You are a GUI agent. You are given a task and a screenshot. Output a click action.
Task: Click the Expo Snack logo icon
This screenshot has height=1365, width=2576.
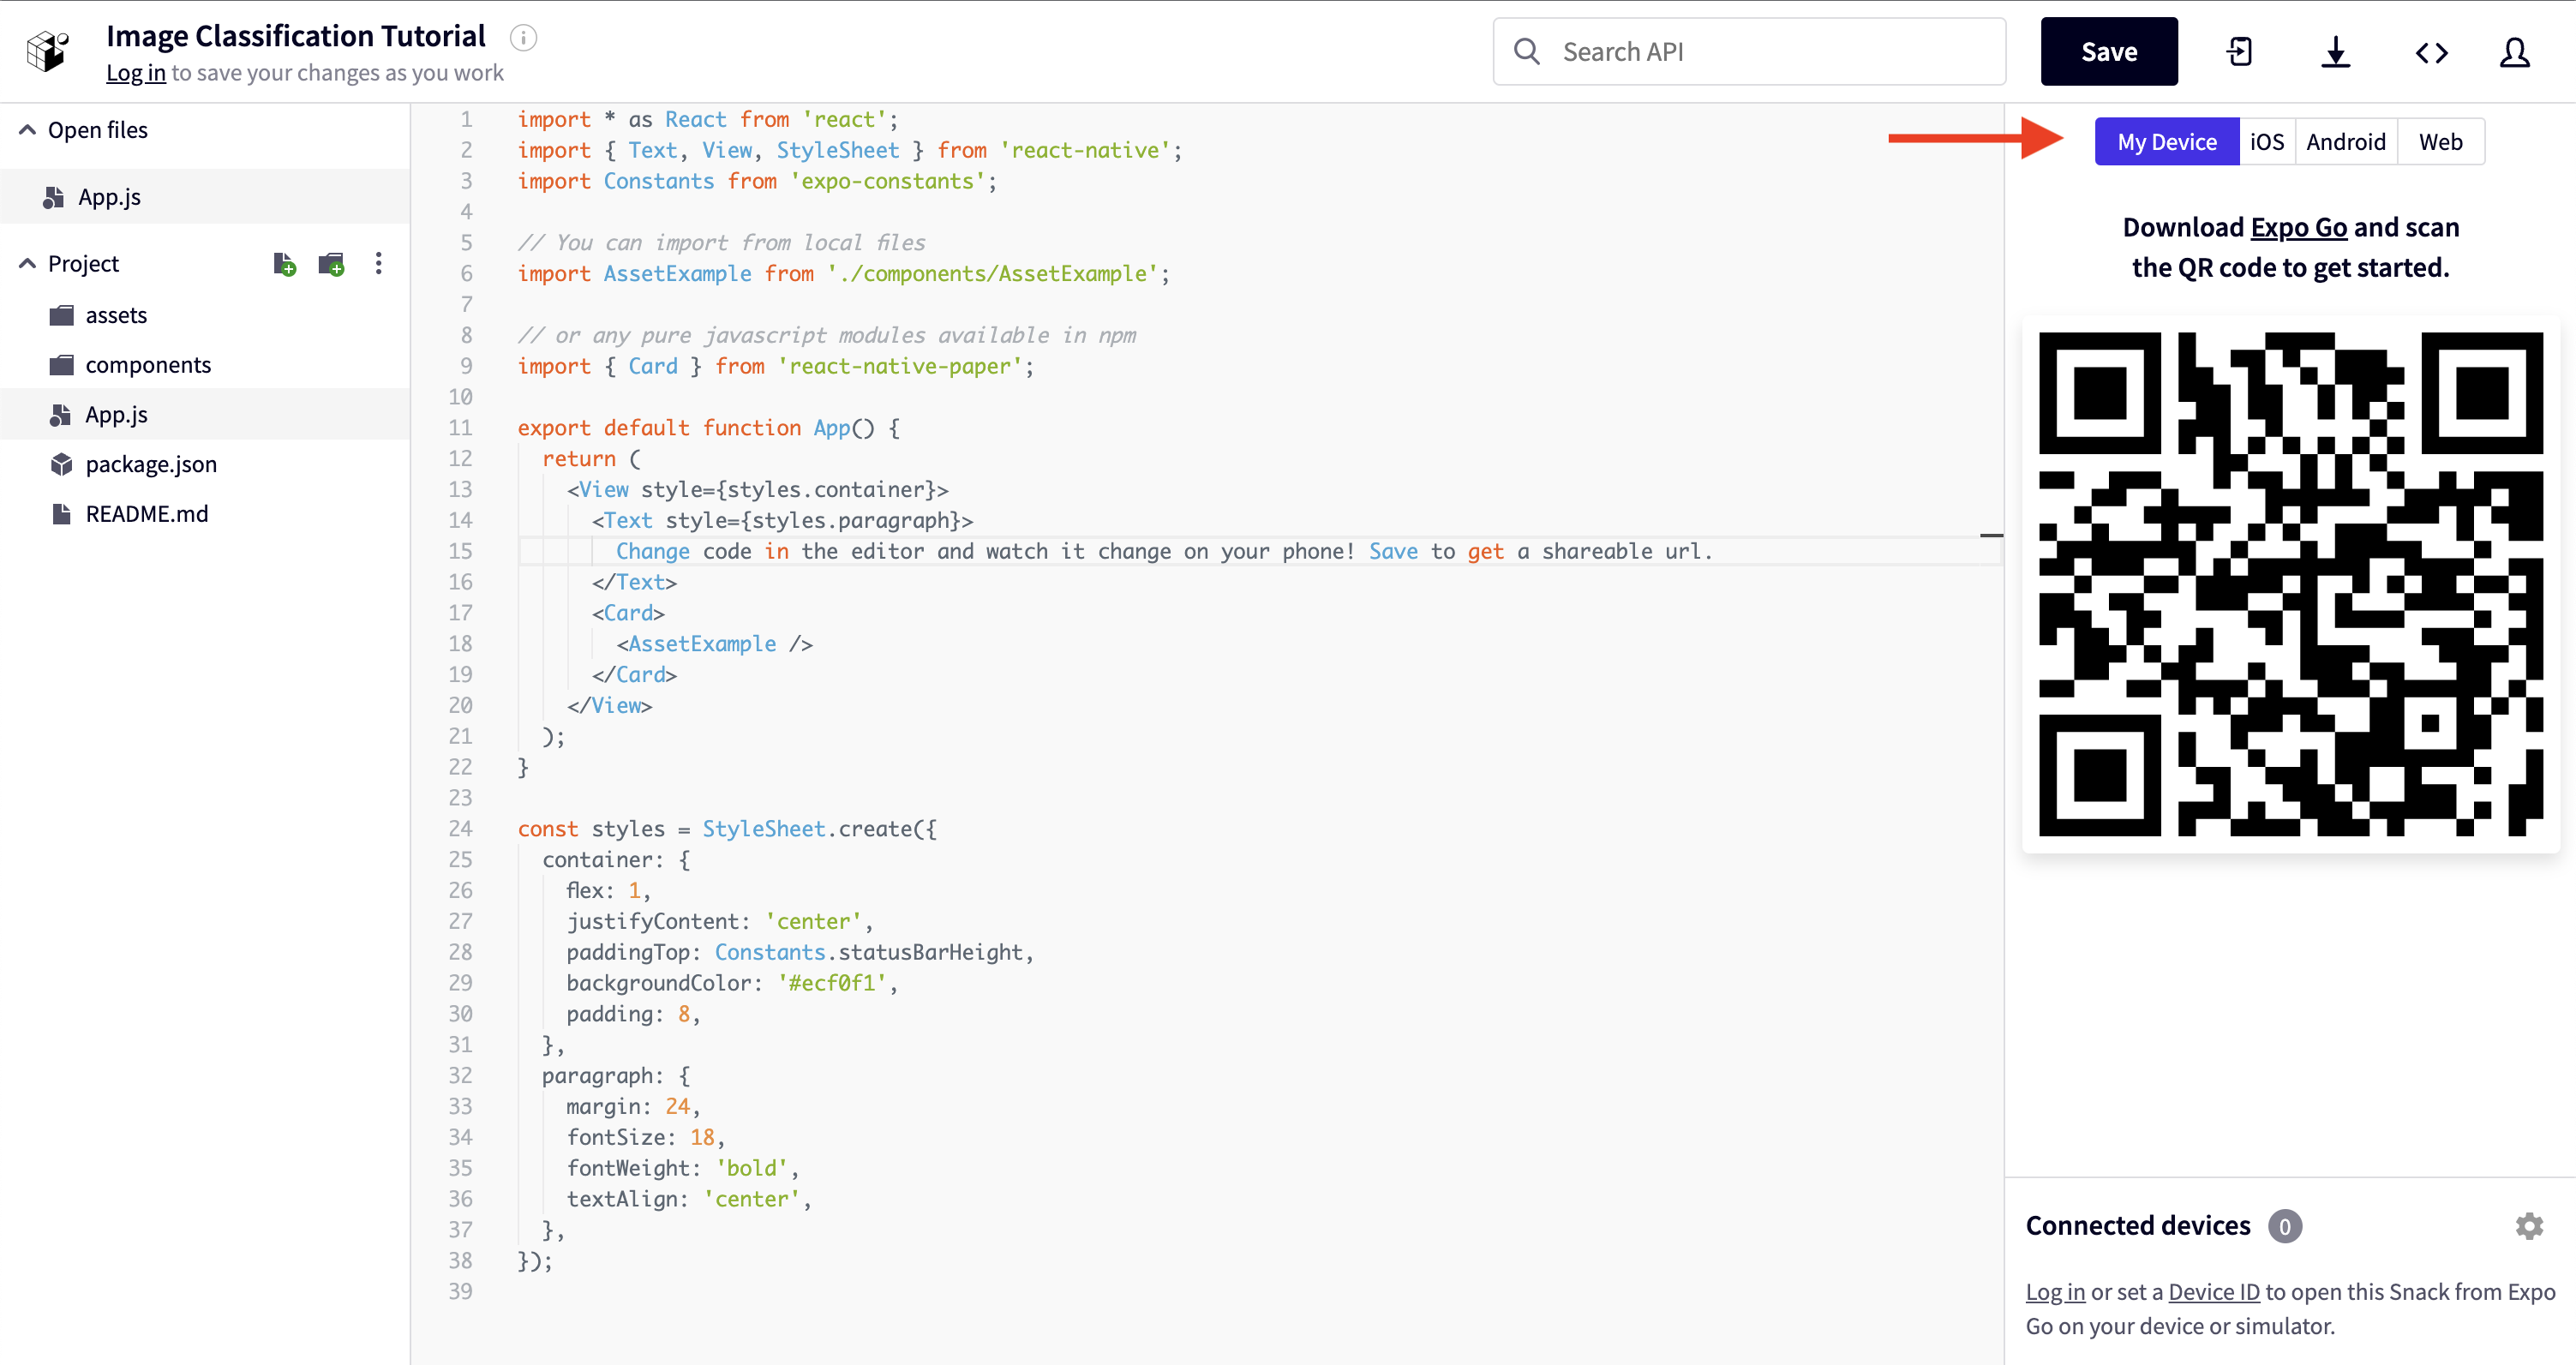(x=48, y=51)
